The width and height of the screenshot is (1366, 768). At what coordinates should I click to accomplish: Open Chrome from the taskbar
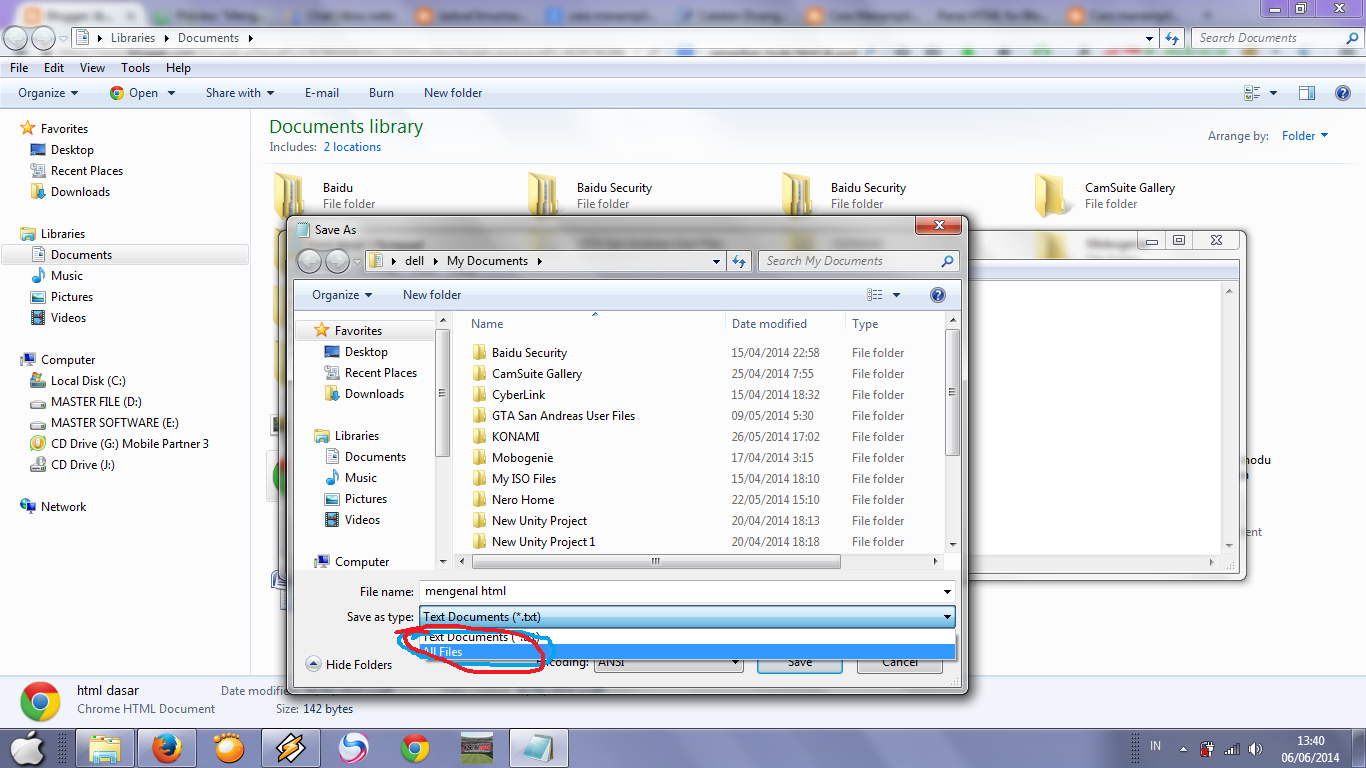(414, 747)
